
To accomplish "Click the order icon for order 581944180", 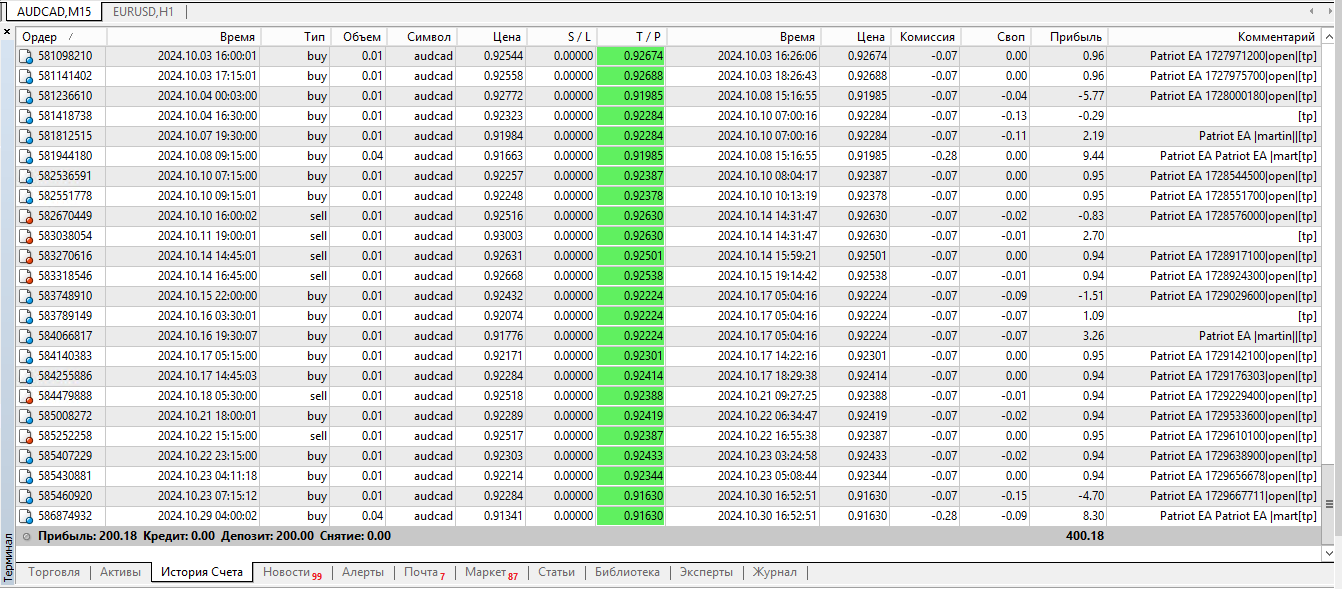I will tap(27, 156).
